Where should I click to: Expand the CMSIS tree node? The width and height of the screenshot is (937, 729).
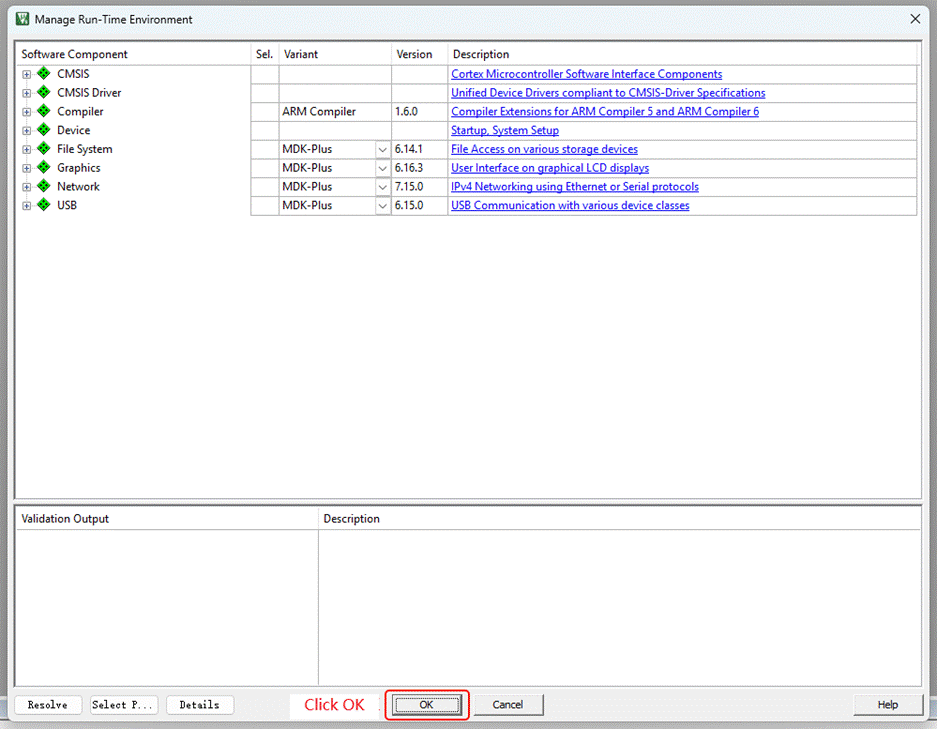(x=26, y=75)
